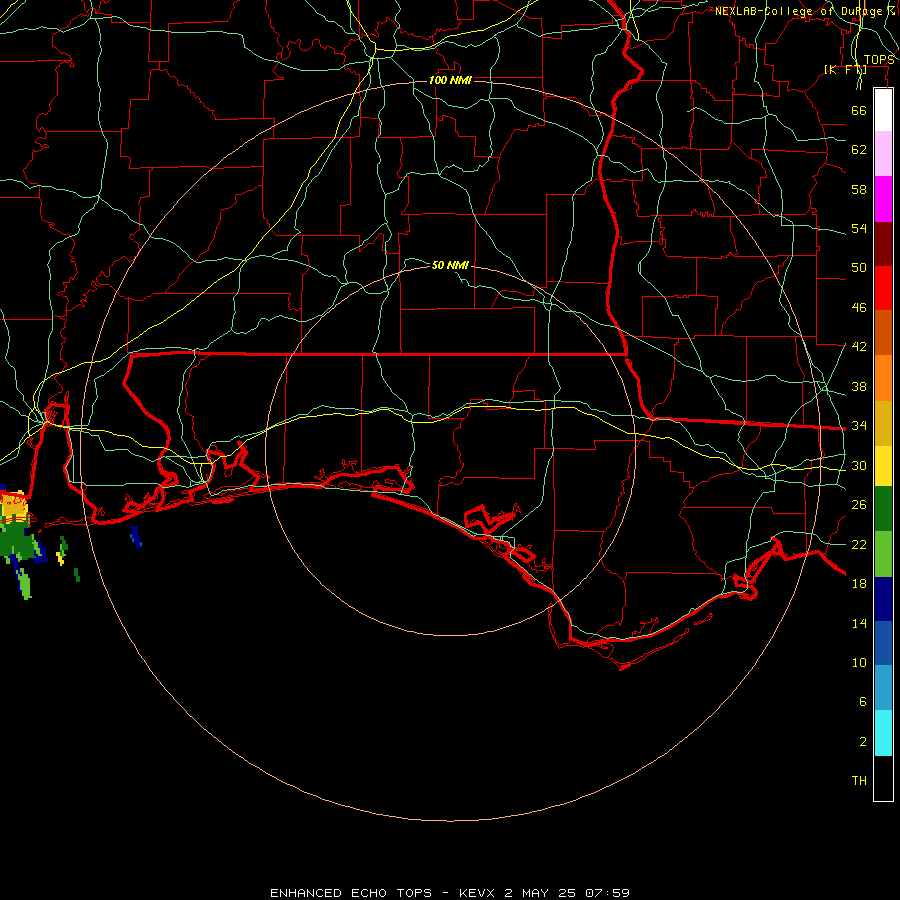900x900 pixels.
Task: Click the orange 38-42 legend swatch
Action: point(883,378)
